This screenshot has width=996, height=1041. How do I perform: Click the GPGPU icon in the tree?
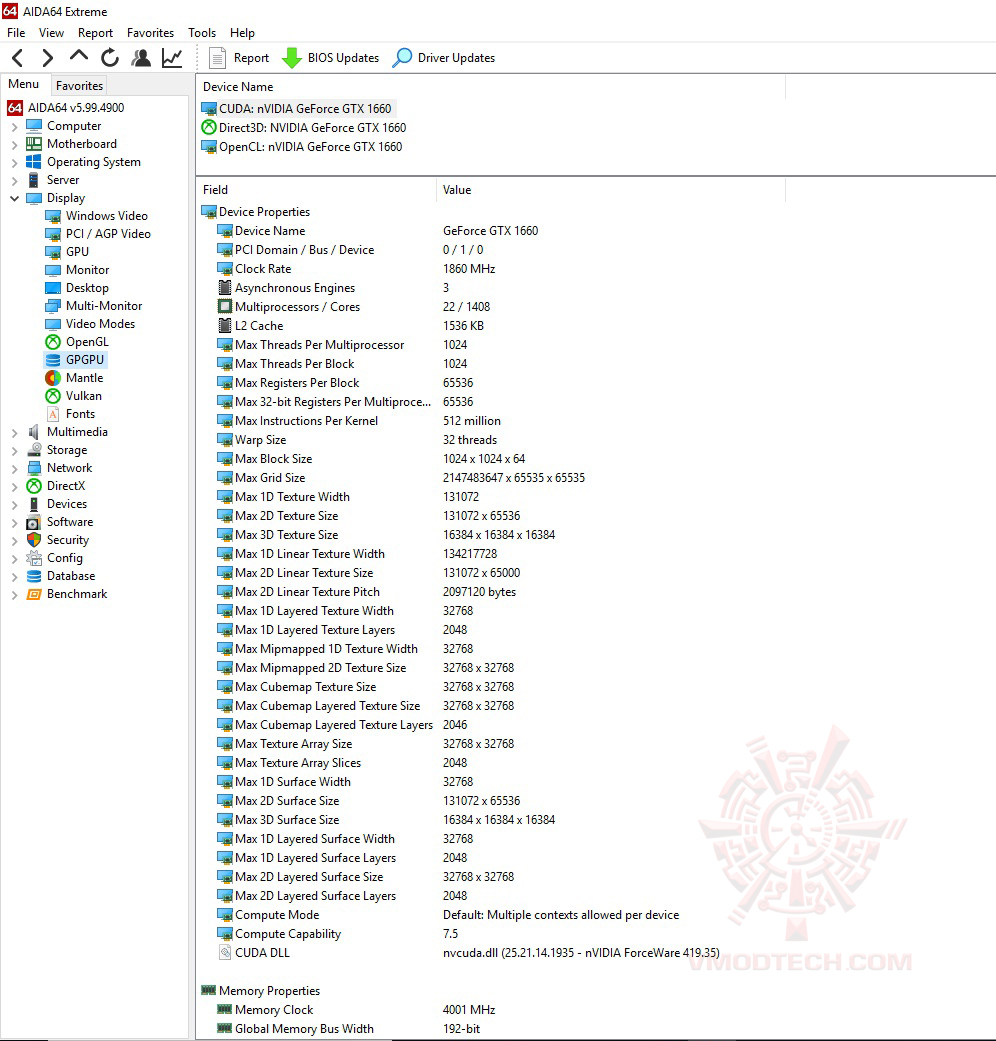point(53,360)
